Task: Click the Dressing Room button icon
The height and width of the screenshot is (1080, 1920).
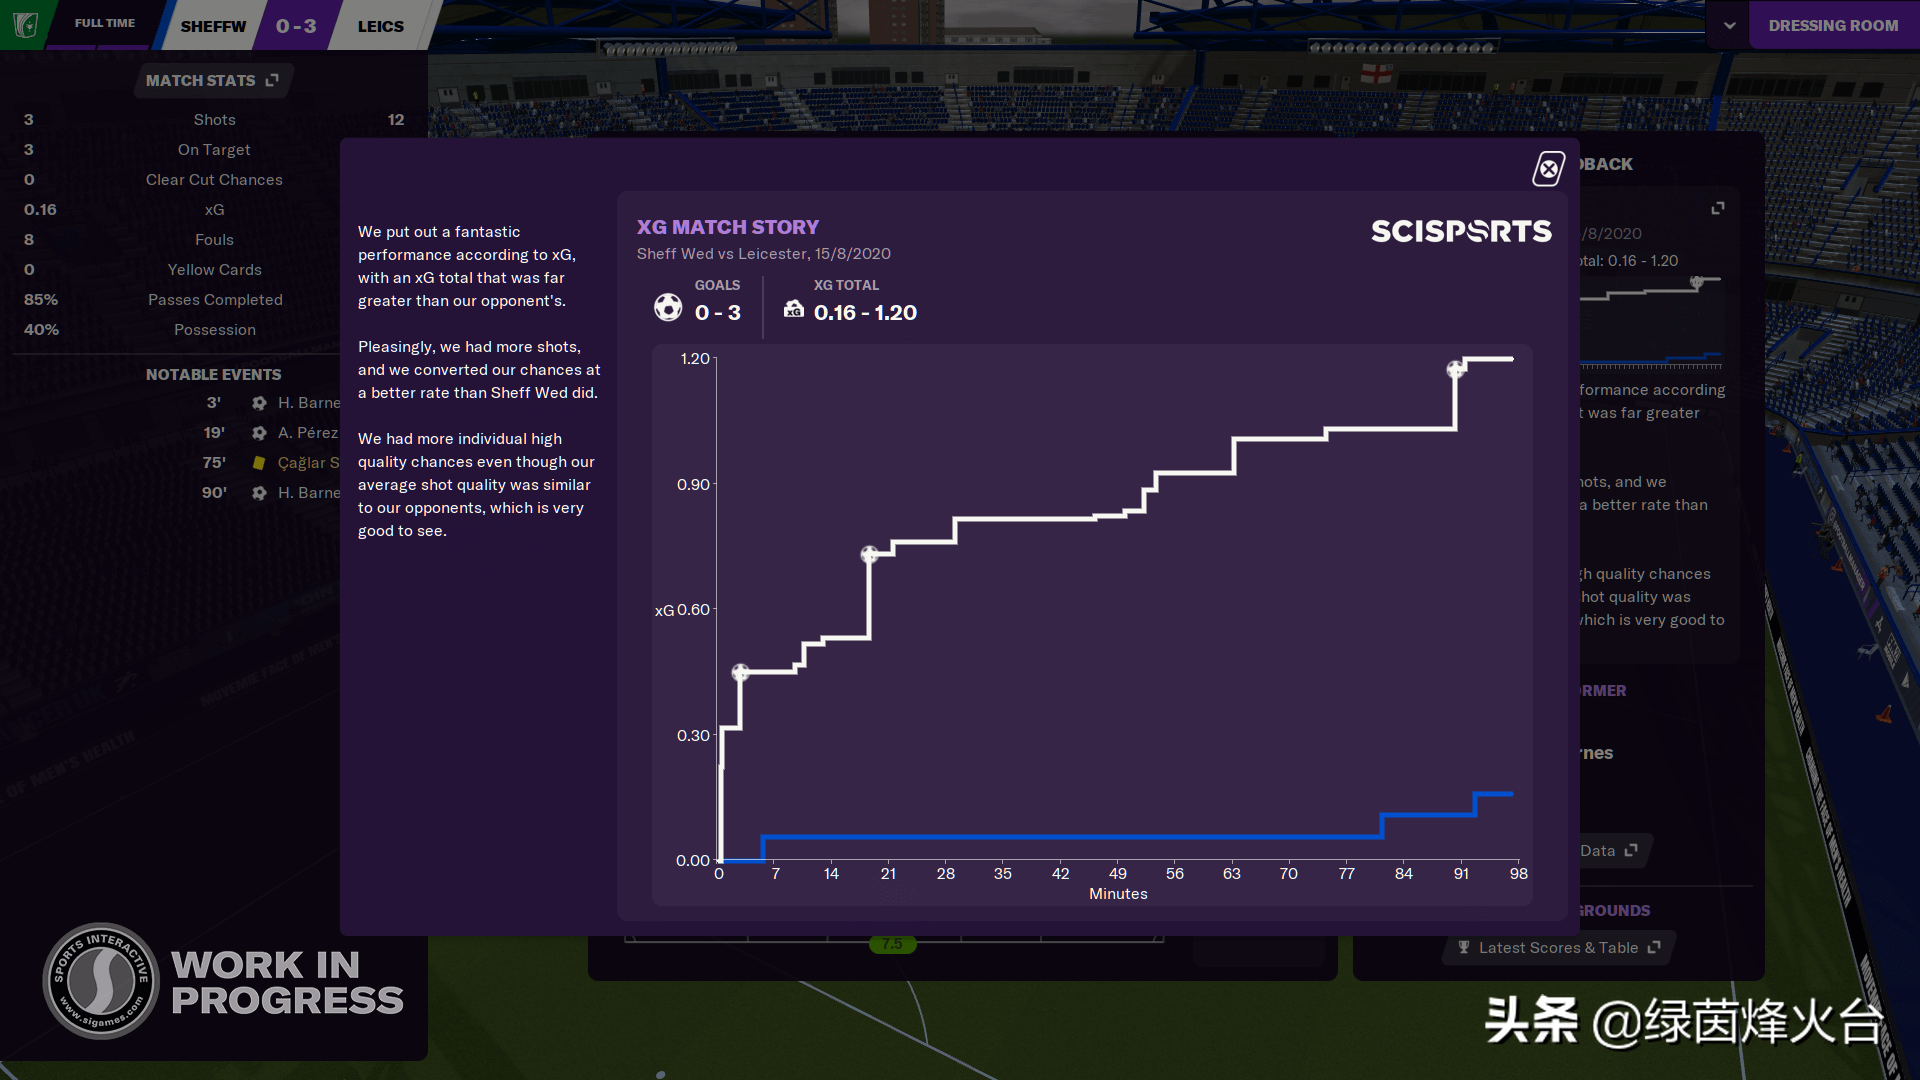Action: coord(1832,25)
